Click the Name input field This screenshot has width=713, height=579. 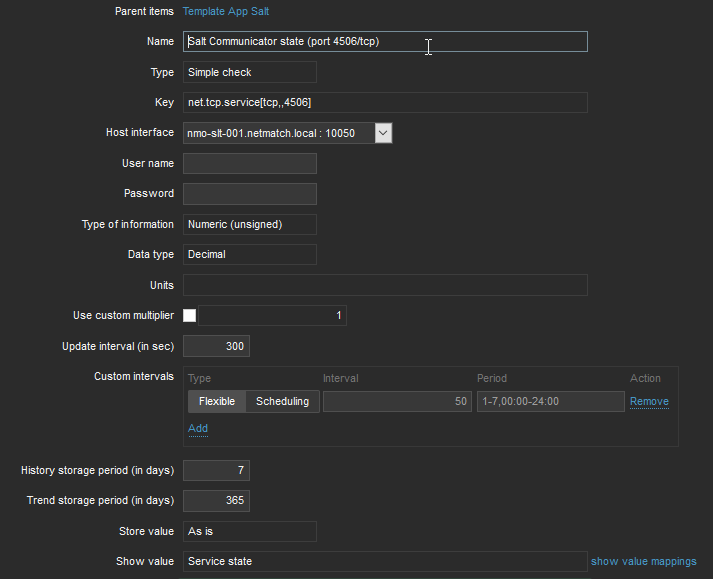coord(385,41)
